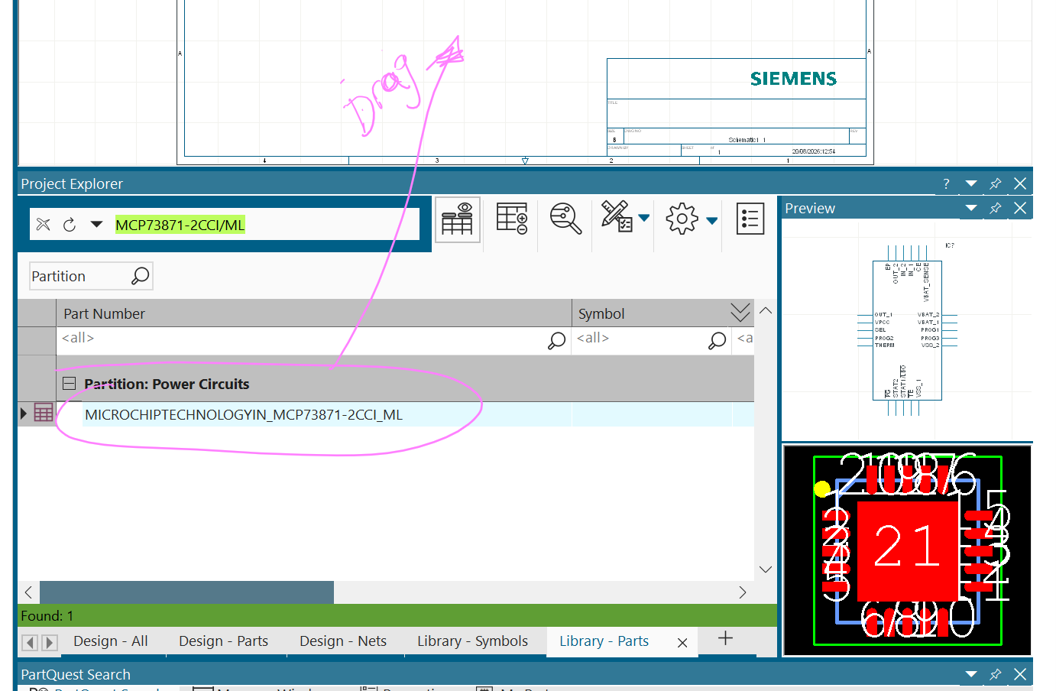Pin the Project Explorer panel
Viewport: 1056px width, 691px height.
click(x=995, y=183)
